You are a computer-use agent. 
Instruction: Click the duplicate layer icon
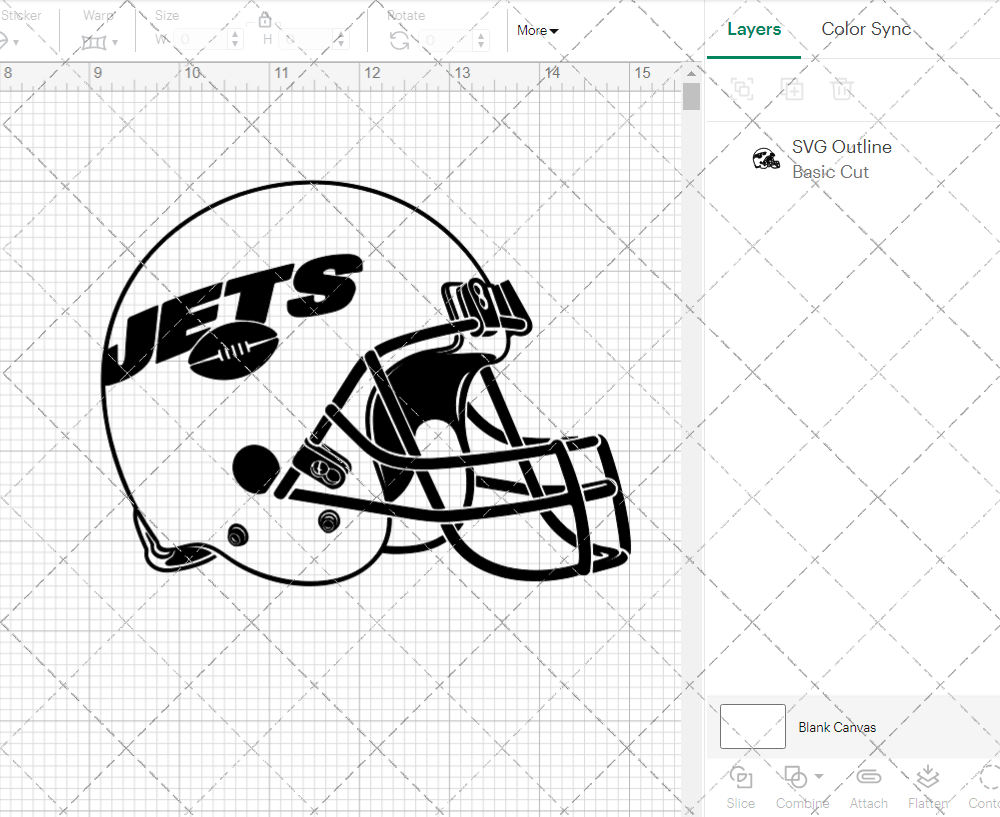792,89
